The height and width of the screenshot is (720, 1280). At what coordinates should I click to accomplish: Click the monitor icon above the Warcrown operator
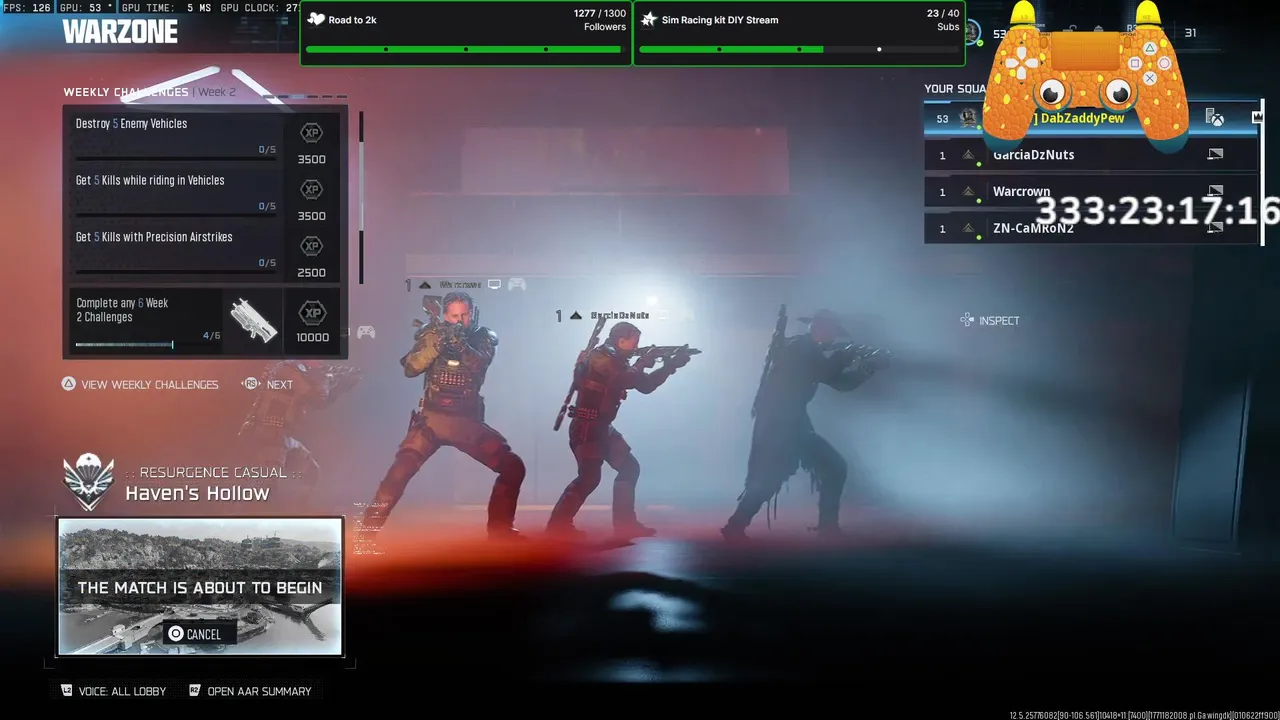coord(494,284)
